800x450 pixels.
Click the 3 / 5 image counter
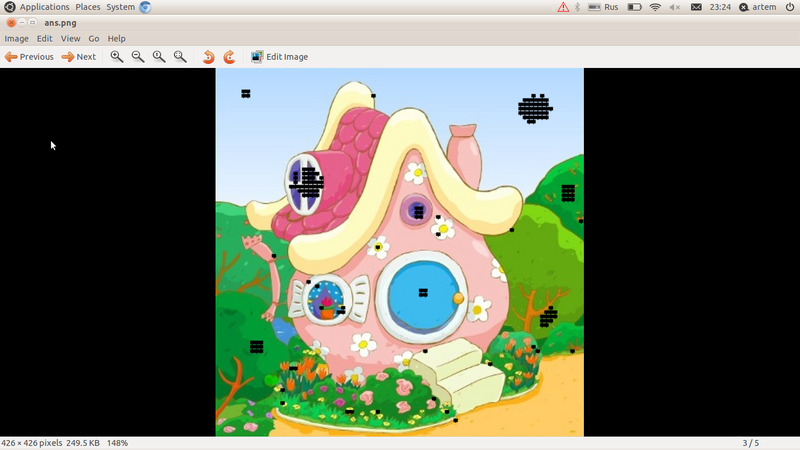click(x=751, y=443)
